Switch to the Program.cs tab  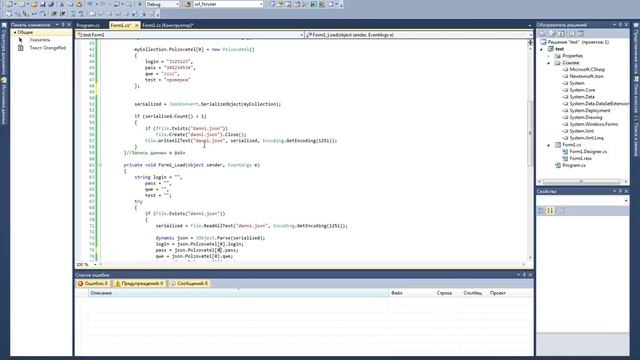coord(88,25)
